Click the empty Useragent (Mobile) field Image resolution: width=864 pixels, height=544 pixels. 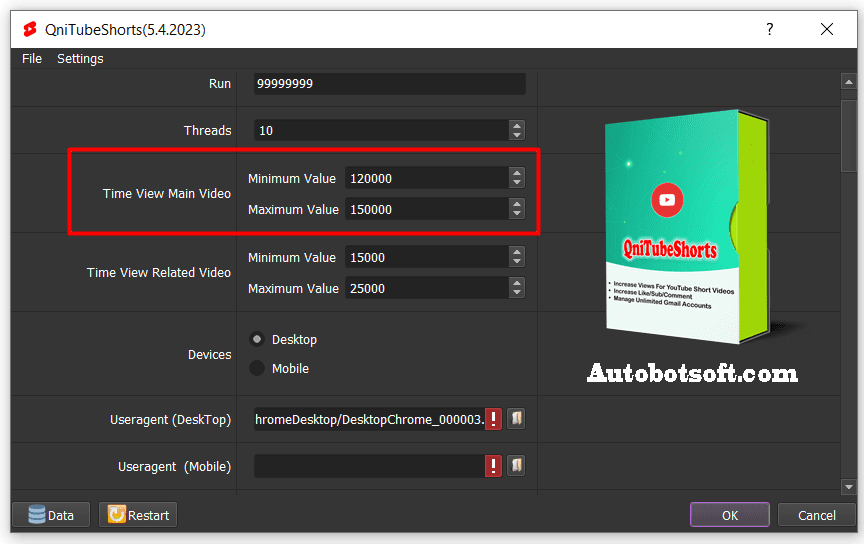click(369, 466)
